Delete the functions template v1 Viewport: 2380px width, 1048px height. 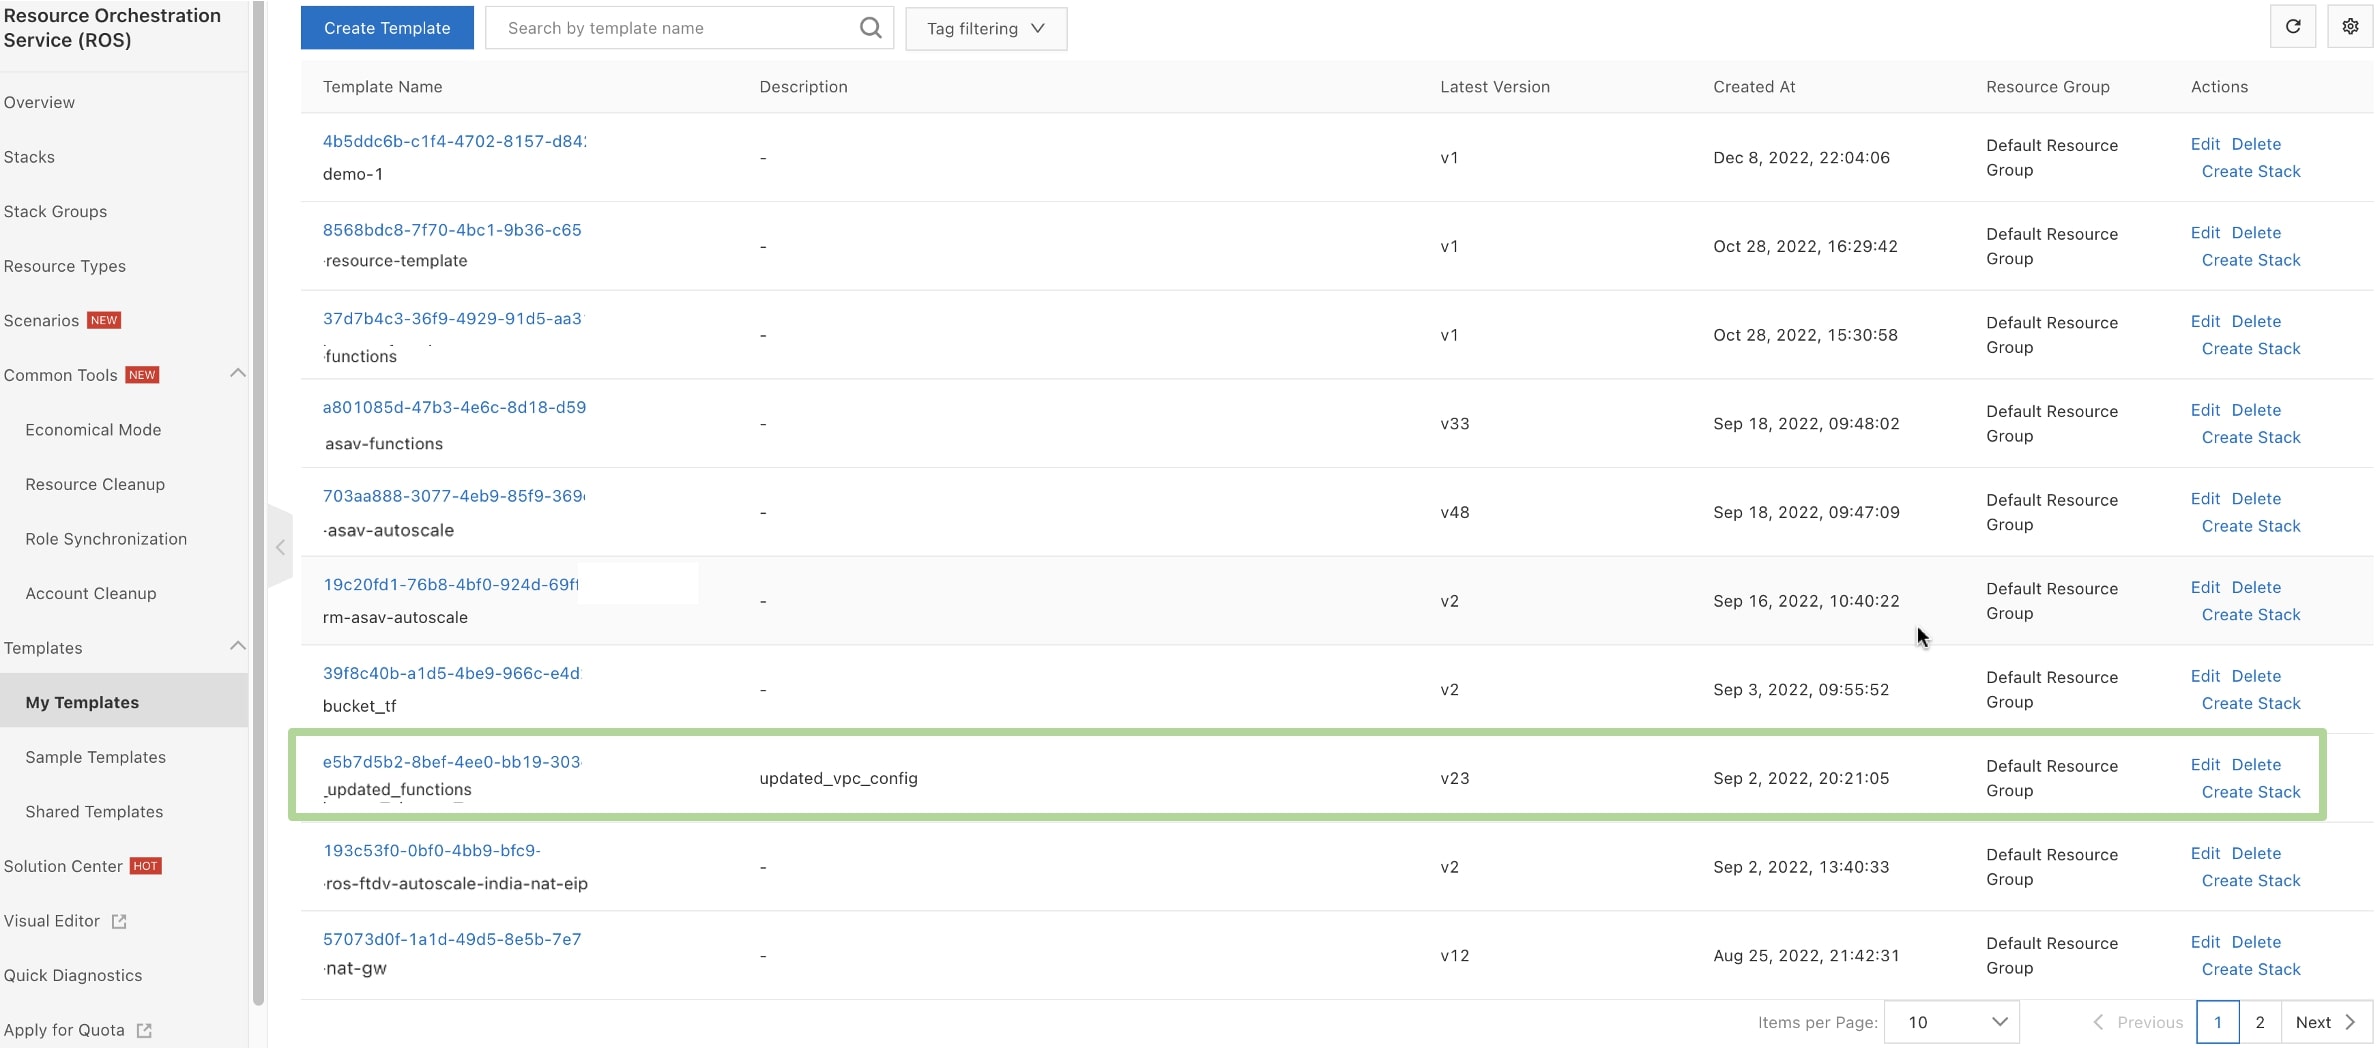pyautogui.click(x=2256, y=321)
